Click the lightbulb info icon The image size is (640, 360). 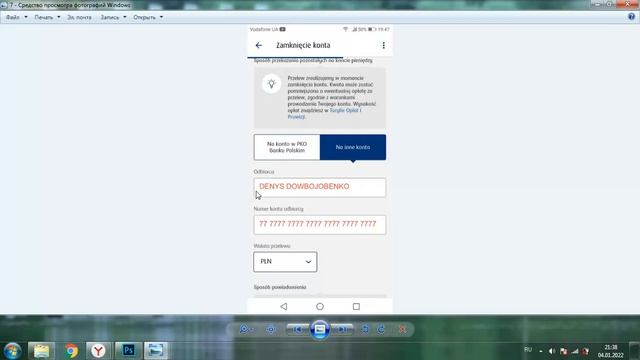pyautogui.click(x=271, y=84)
